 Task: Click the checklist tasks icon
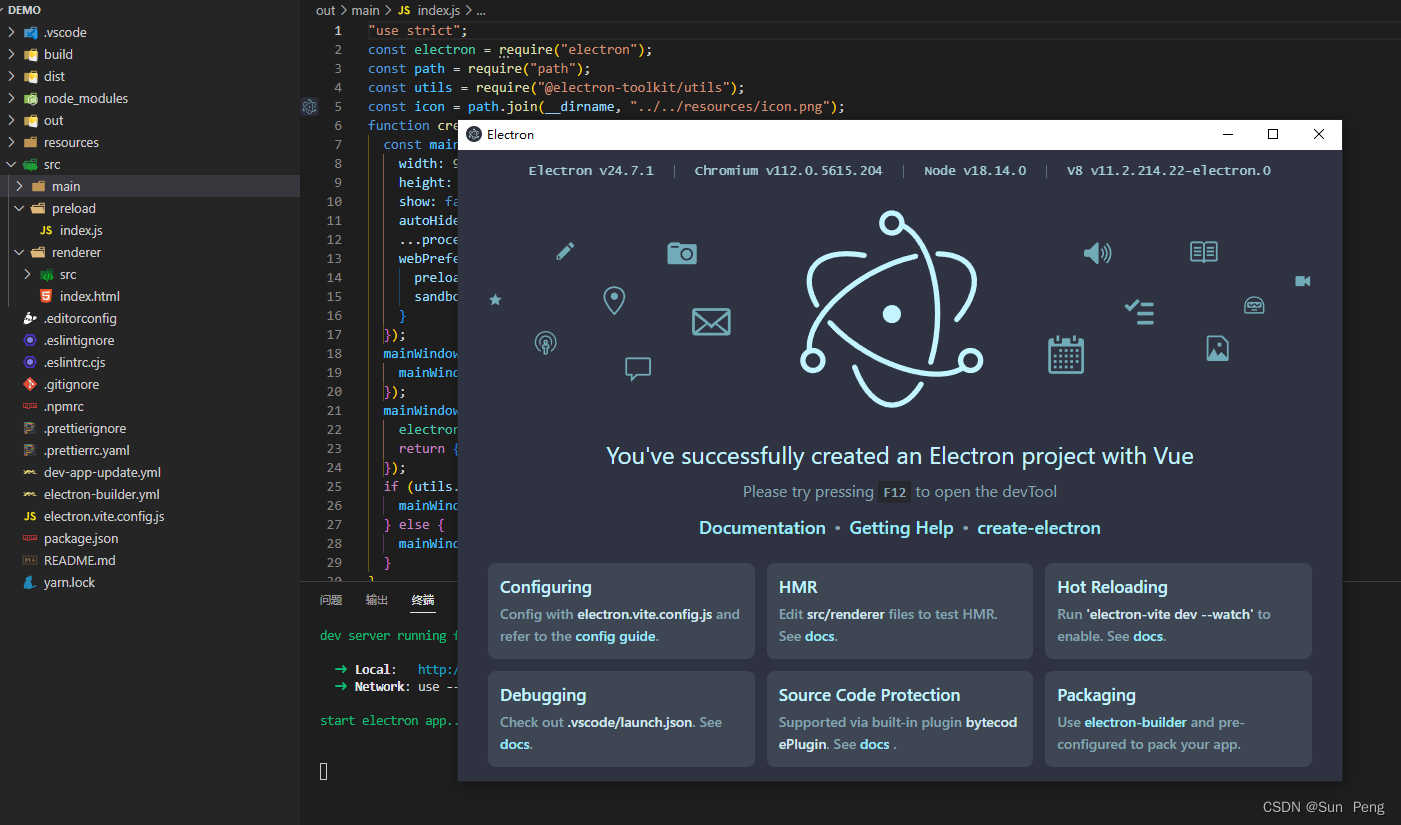click(x=1139, y=312)
